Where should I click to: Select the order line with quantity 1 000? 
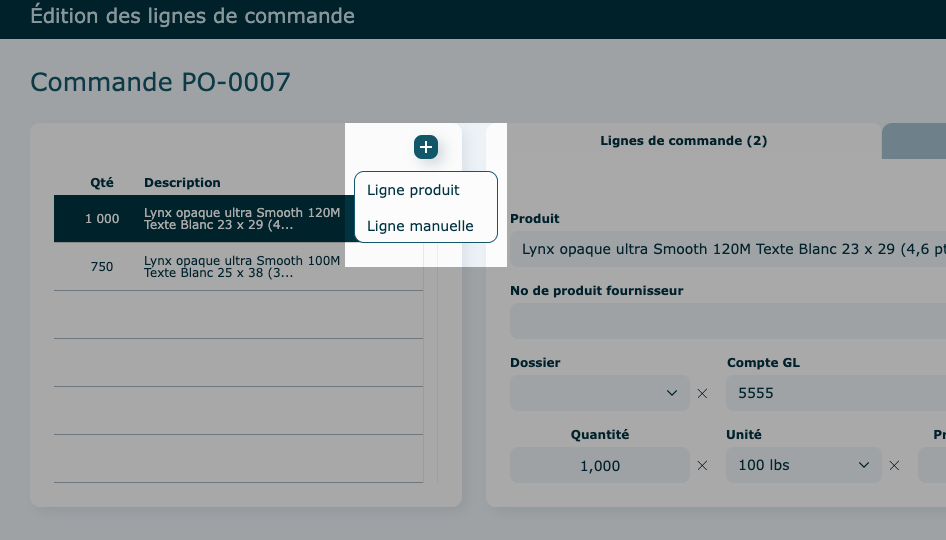(x=200, y=218)
